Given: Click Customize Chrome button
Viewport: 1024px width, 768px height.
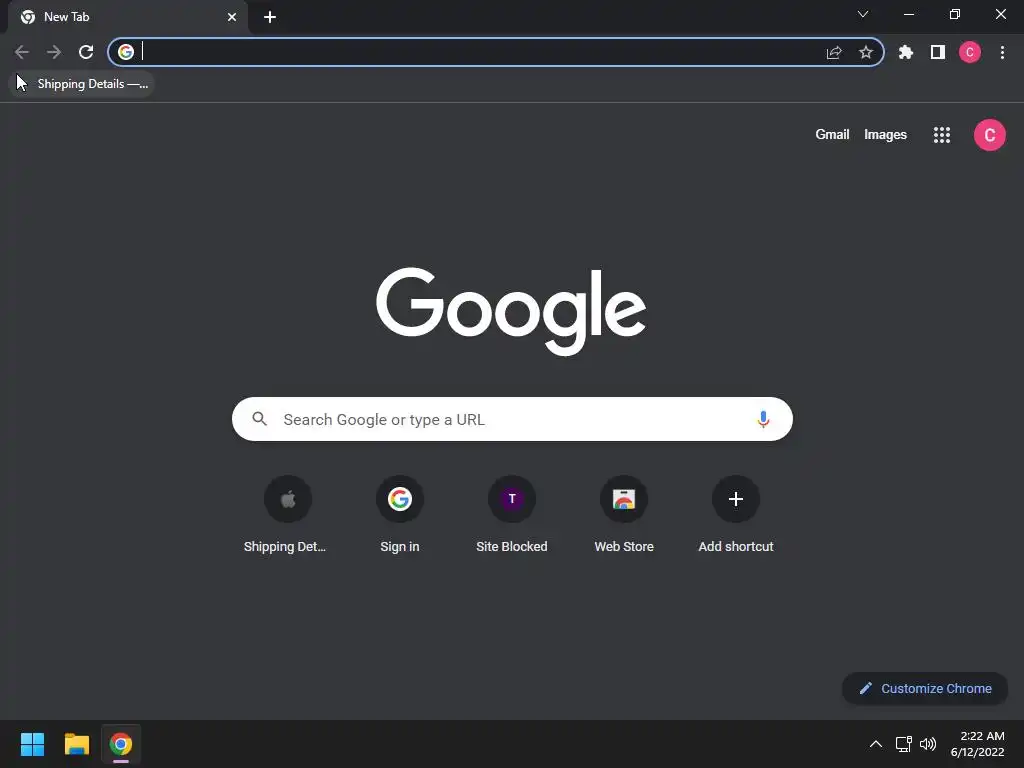Looking at the screenshot, I should [925, 688].
